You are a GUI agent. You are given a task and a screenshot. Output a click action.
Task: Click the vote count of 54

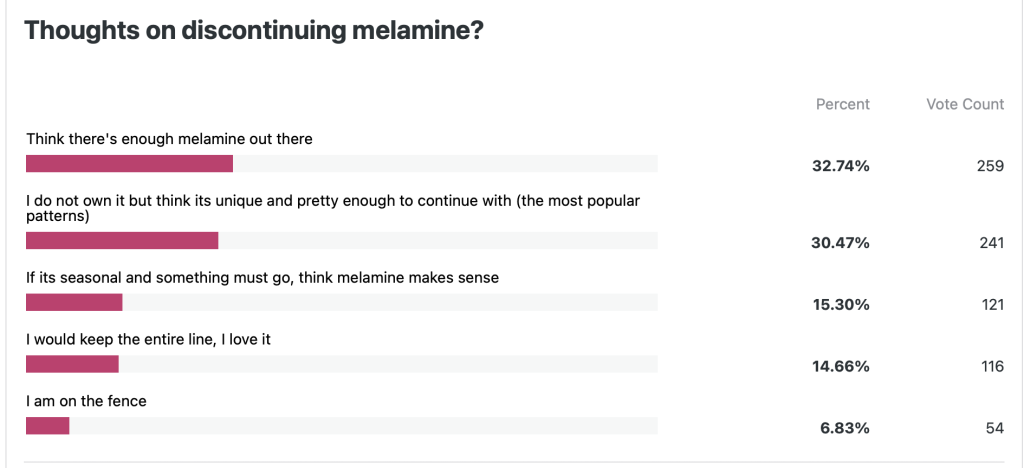coord(995,428)
